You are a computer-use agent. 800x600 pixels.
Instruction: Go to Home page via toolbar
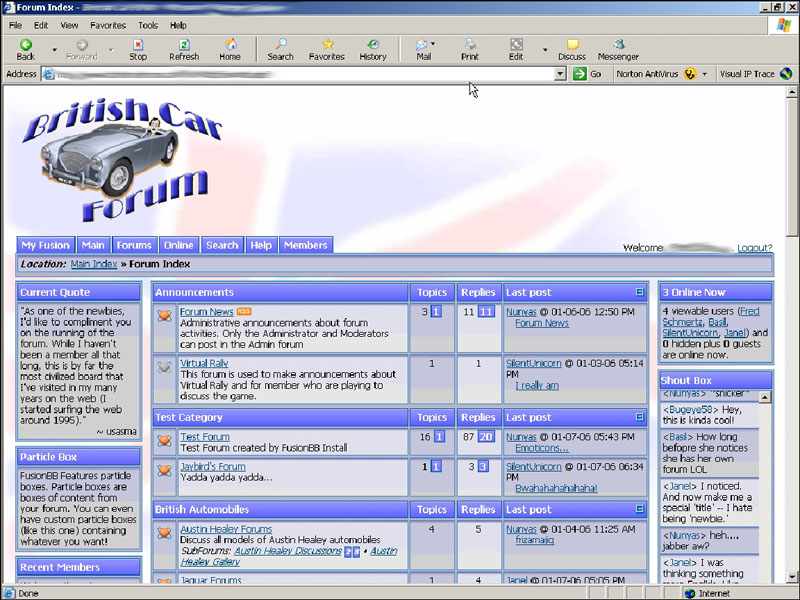point(230,49)
